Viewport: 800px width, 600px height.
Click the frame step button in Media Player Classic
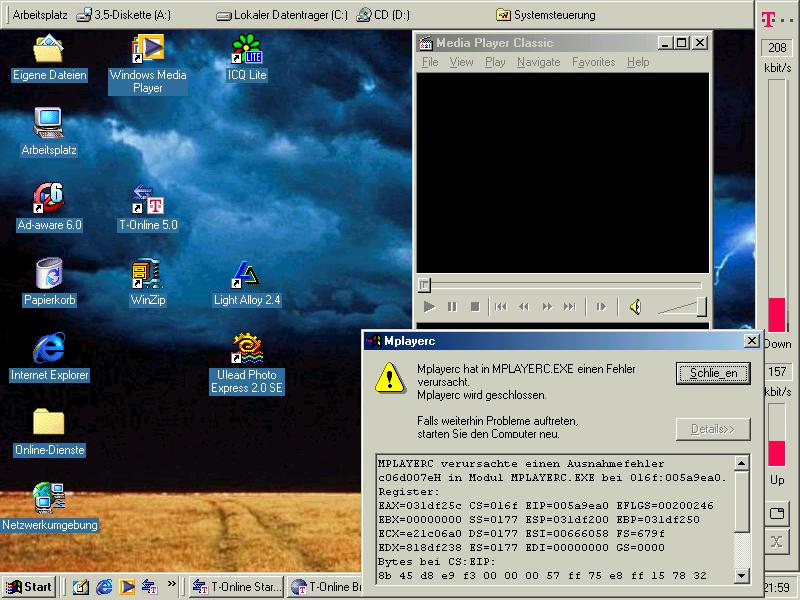(x=602, y=307)
